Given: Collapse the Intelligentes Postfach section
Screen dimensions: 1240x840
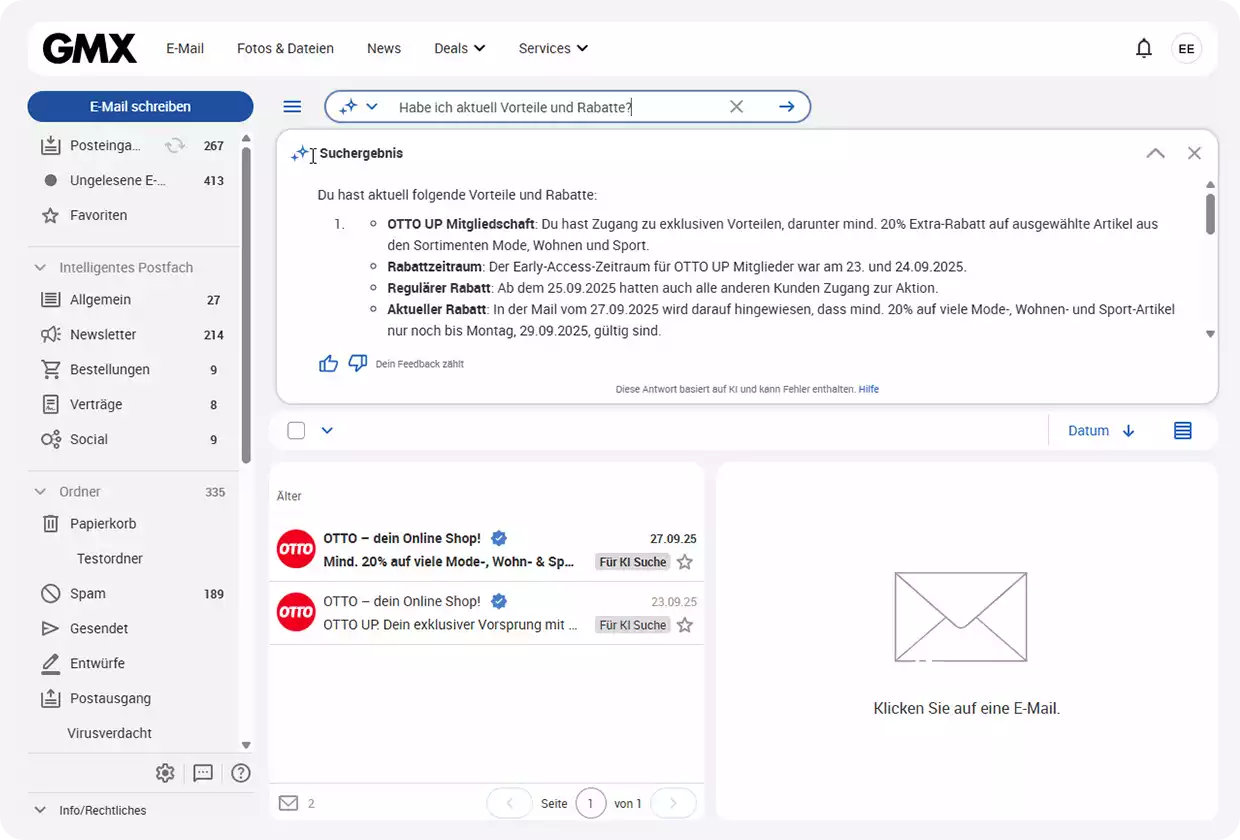Looking at the screenshot, I should click(x=40, y=267).
